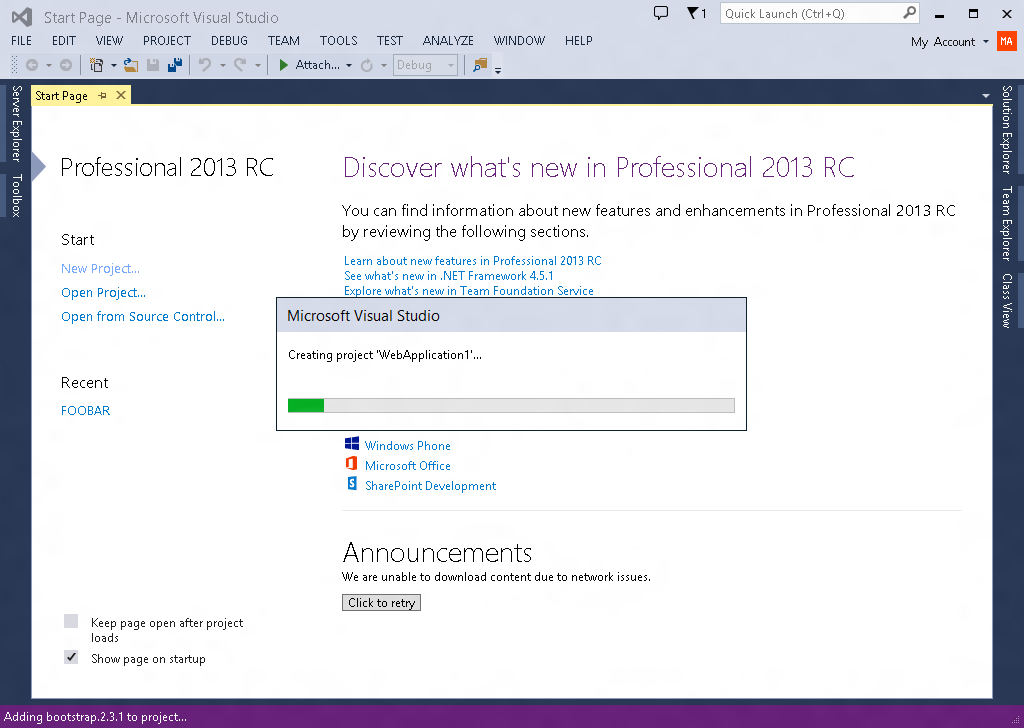Open the feedback speech bubble icon

(661, 13)
